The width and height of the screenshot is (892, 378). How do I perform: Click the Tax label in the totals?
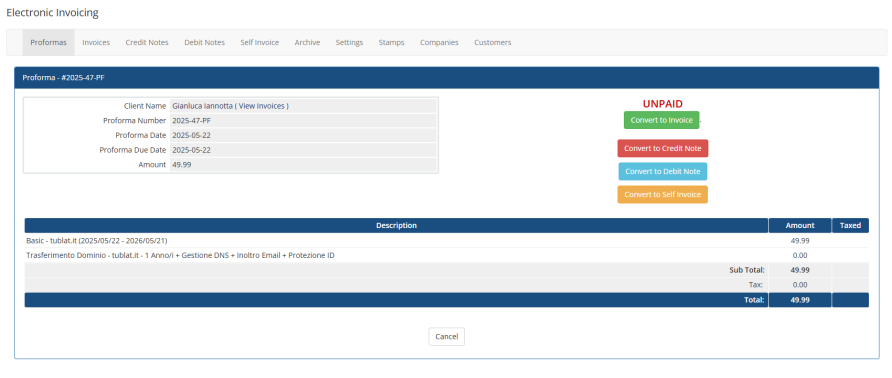pyautogui.click(x=757, y=285)
